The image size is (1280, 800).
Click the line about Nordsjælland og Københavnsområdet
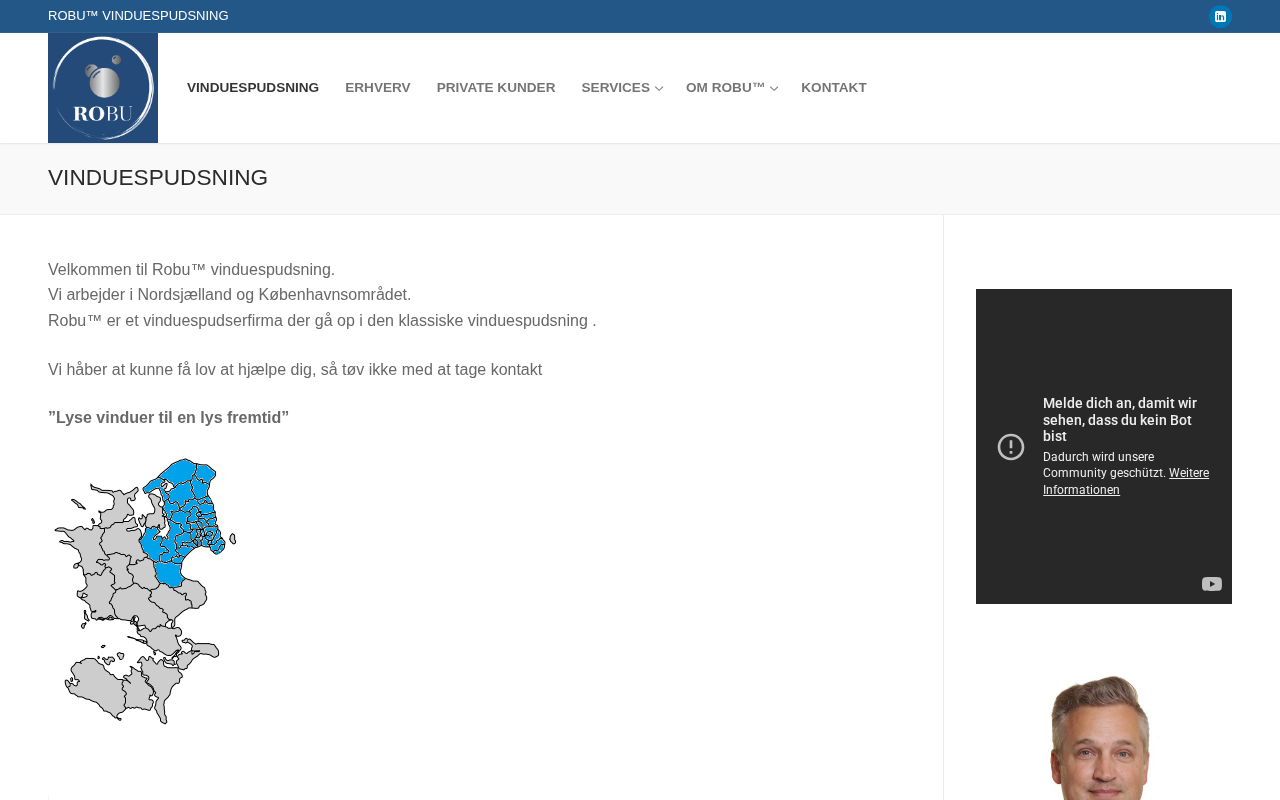230,295
